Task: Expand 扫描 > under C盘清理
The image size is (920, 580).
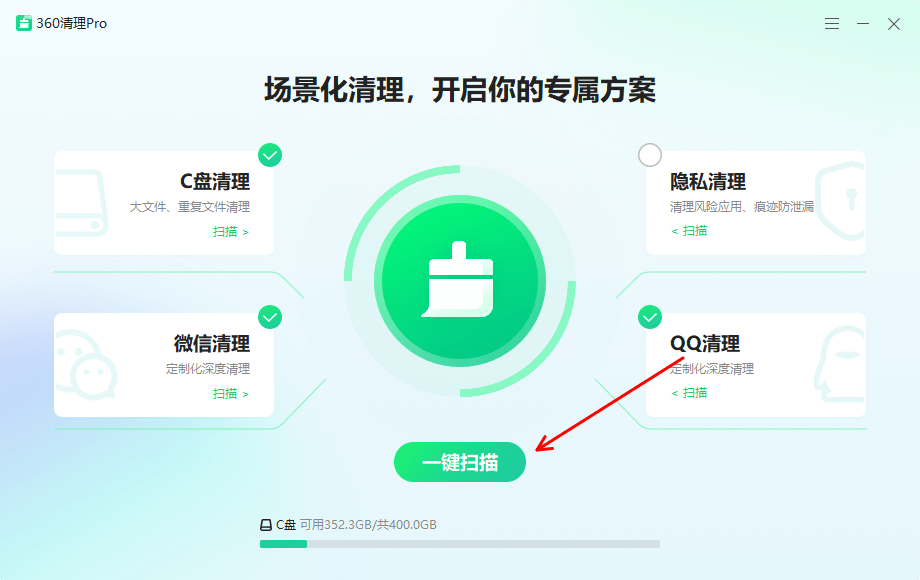Action: pos(231,232)
